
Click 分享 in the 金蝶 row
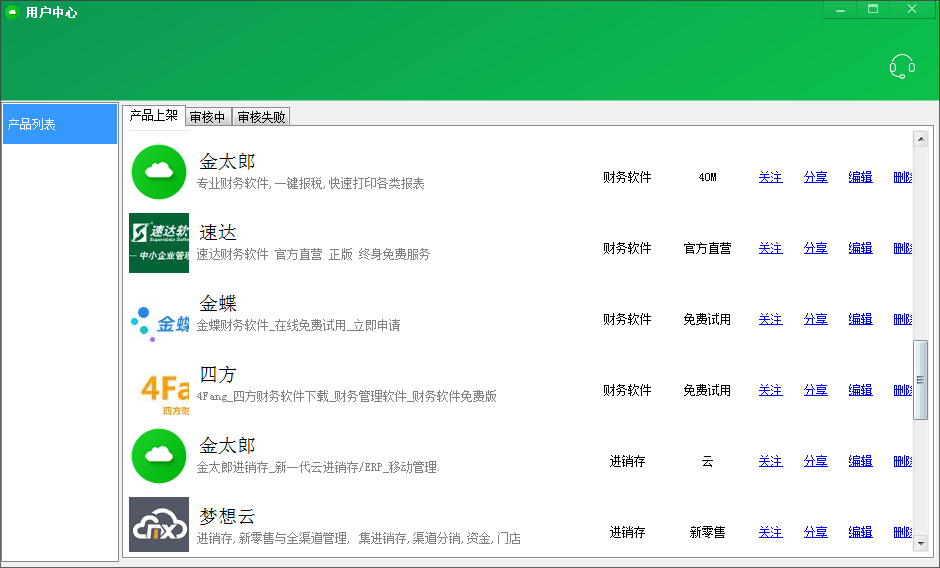(x=815, y=319)
